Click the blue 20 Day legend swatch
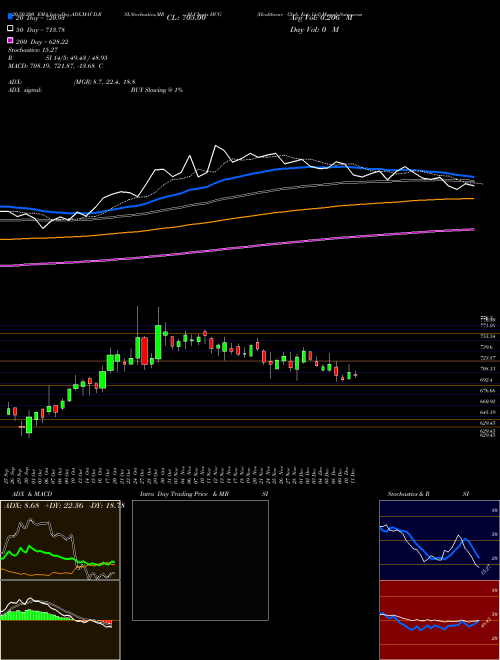The width and height of the screenshot is (500, 660). tap(10, 16)
